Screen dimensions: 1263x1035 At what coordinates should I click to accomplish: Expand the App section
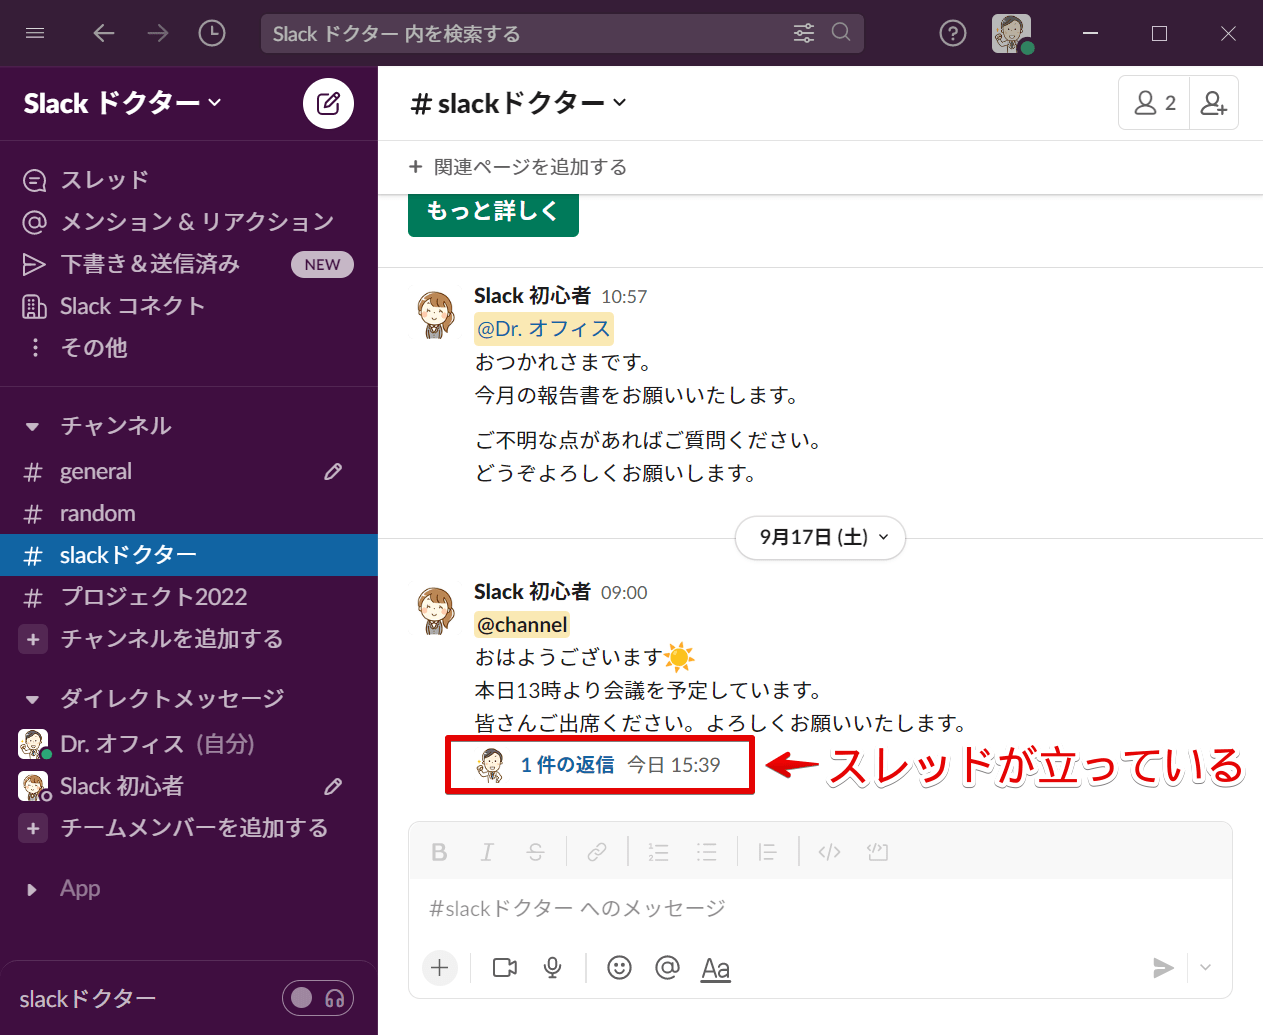click(32, 889)
